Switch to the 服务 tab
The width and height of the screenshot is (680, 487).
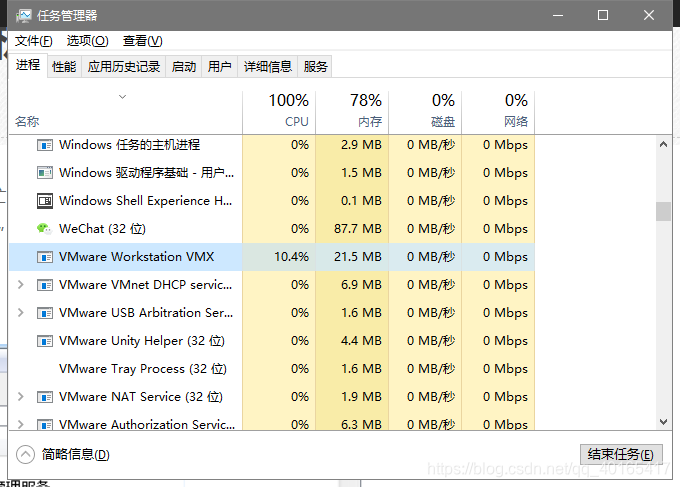coord(315,66)
